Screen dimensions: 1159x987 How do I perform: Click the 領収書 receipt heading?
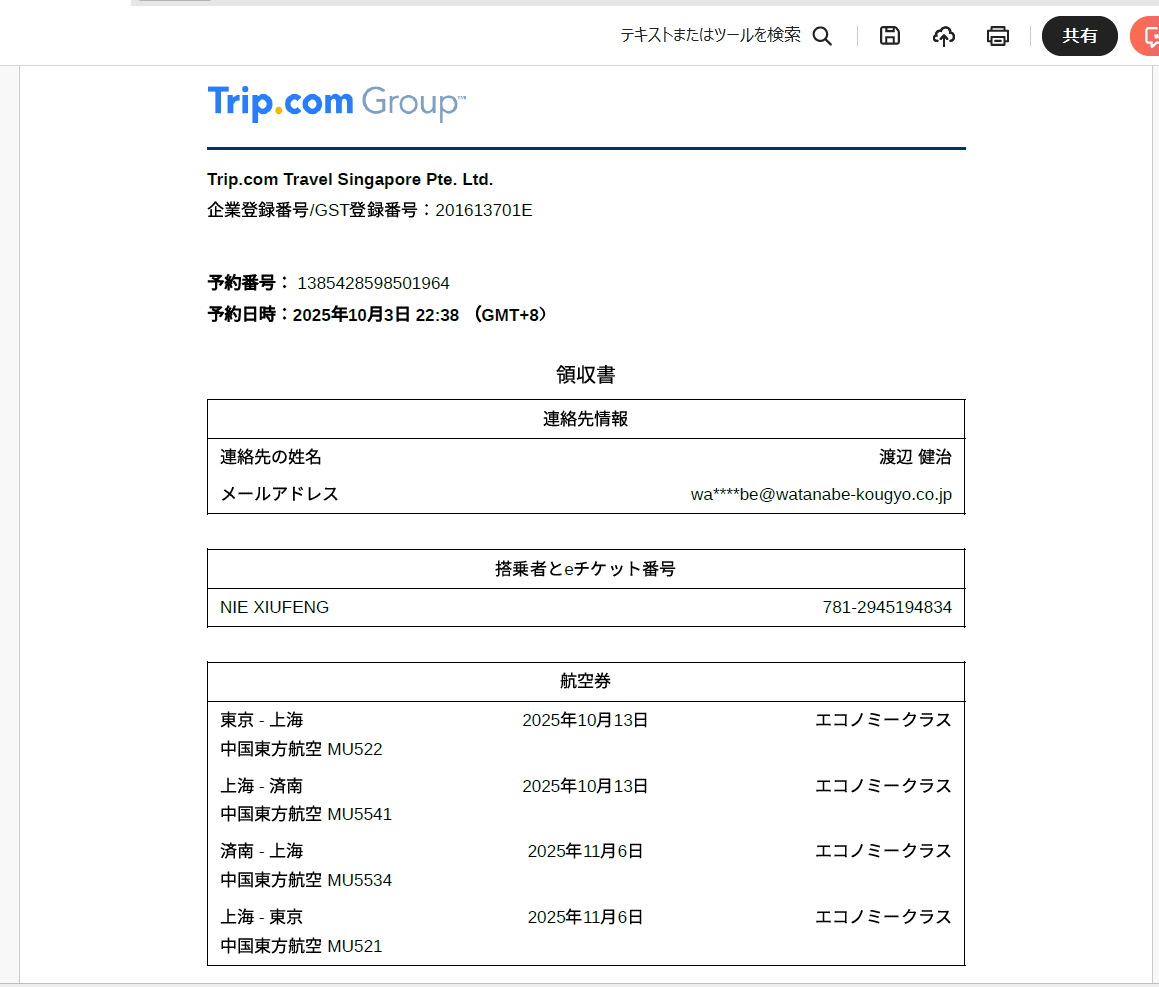click(x=586, y=375)
